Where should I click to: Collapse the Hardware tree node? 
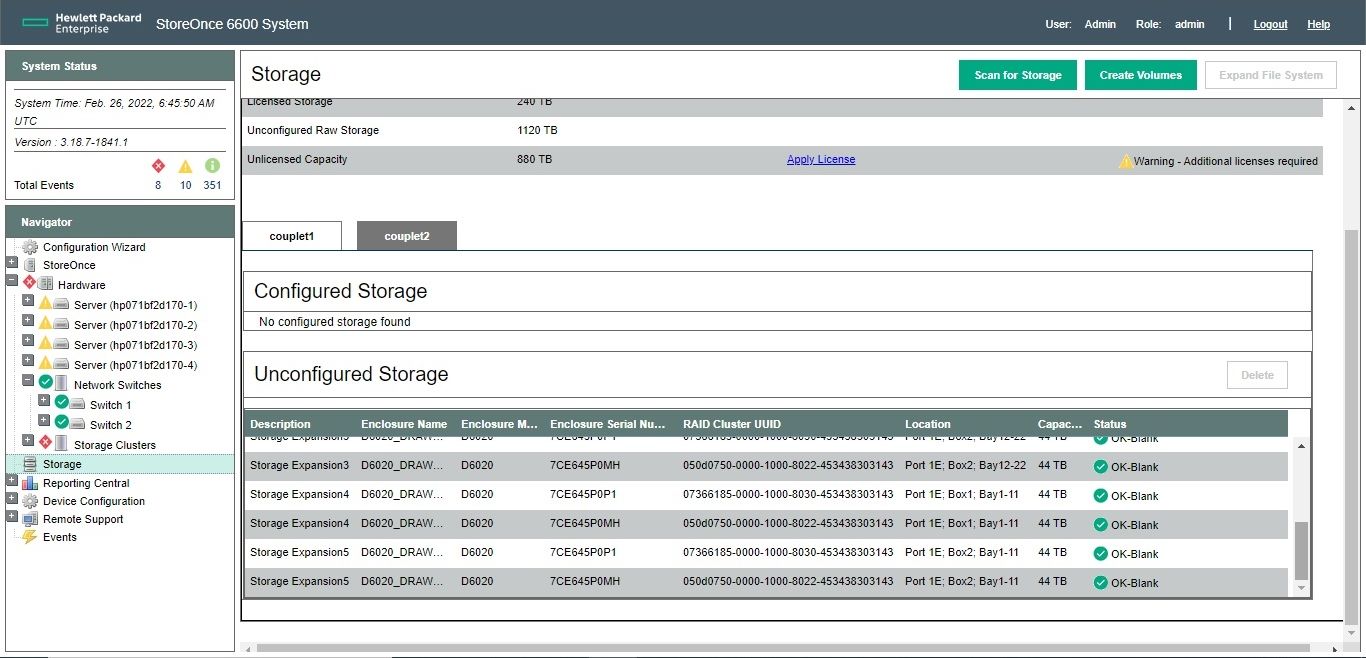[x=12, y=281]
